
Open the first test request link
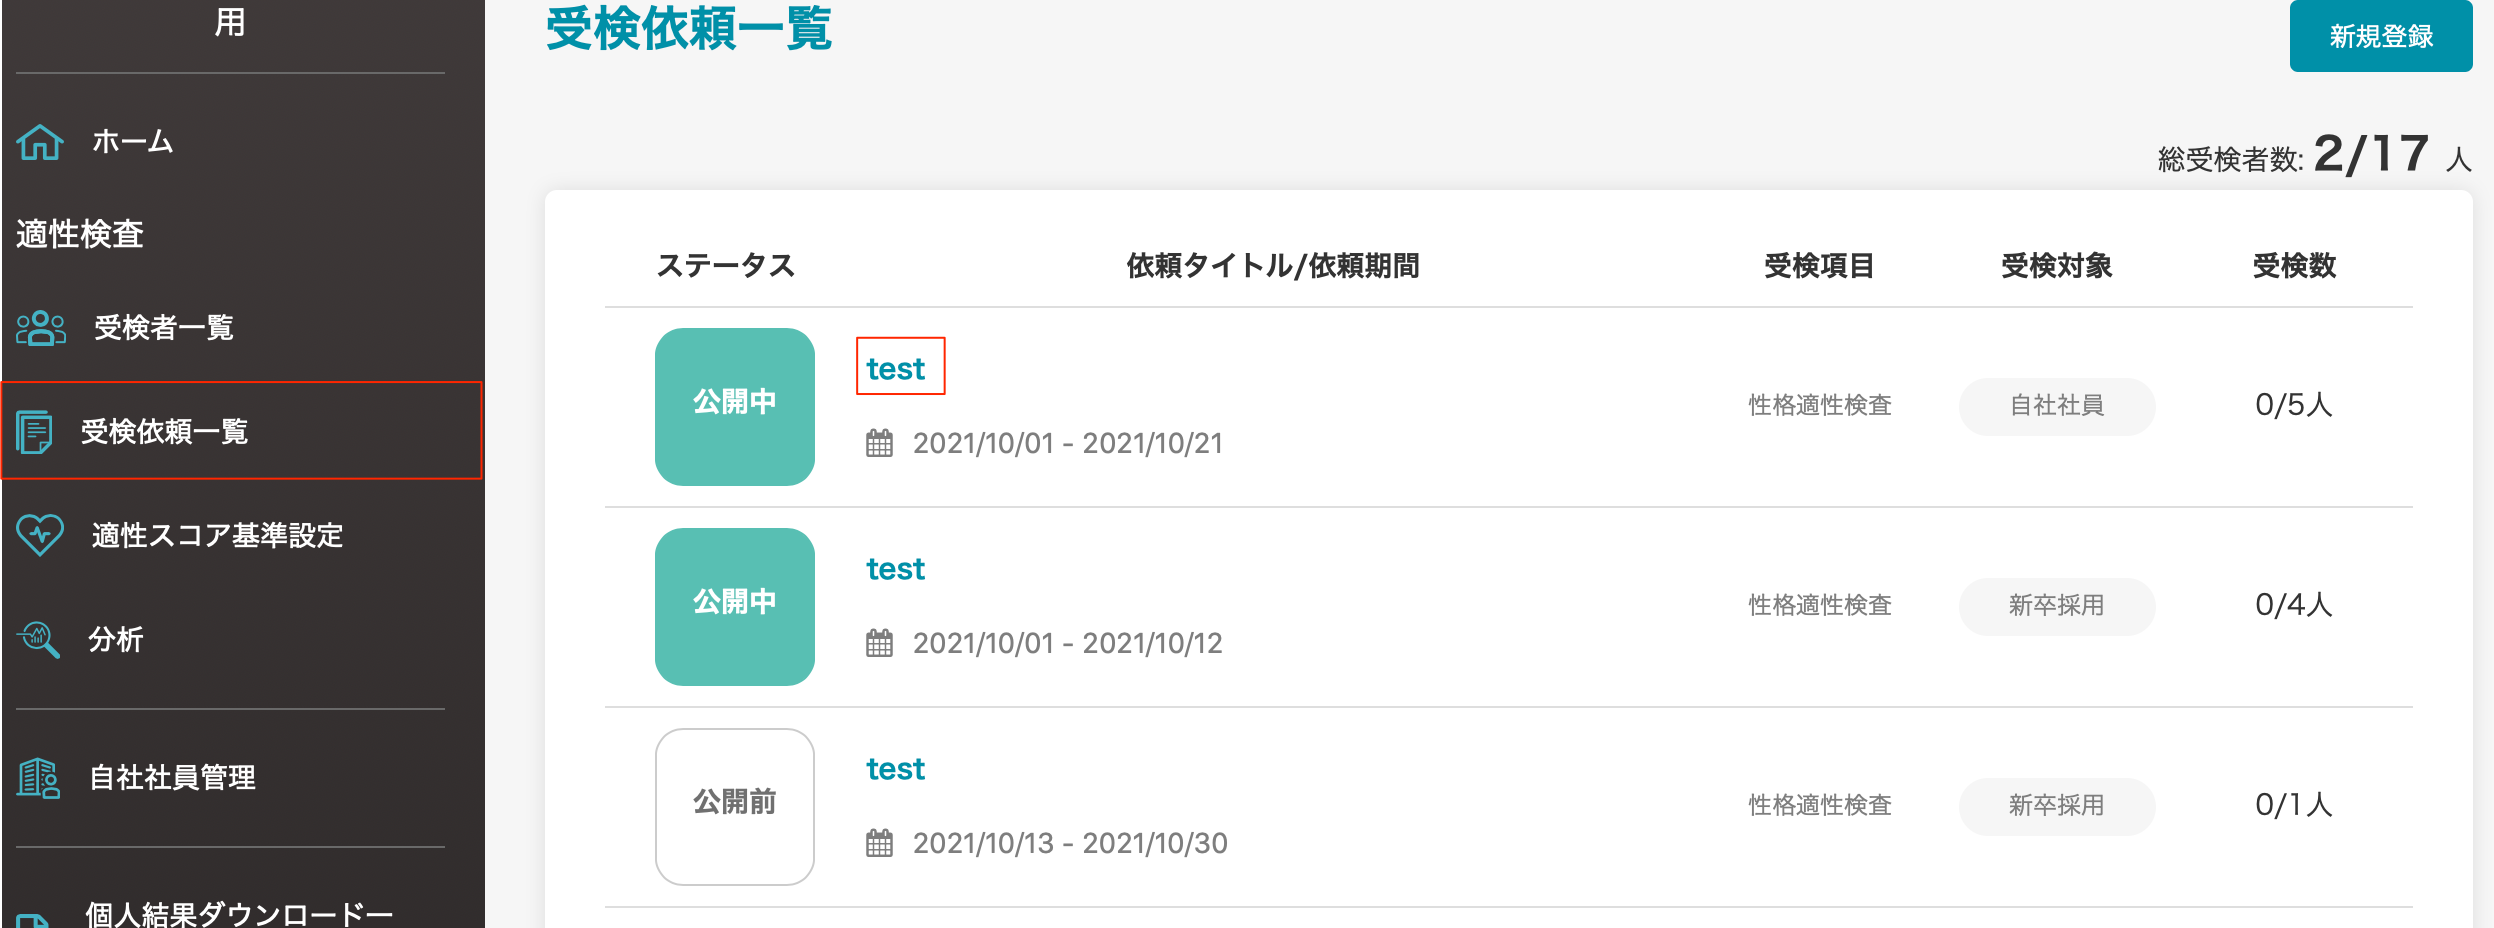[896, 368]
